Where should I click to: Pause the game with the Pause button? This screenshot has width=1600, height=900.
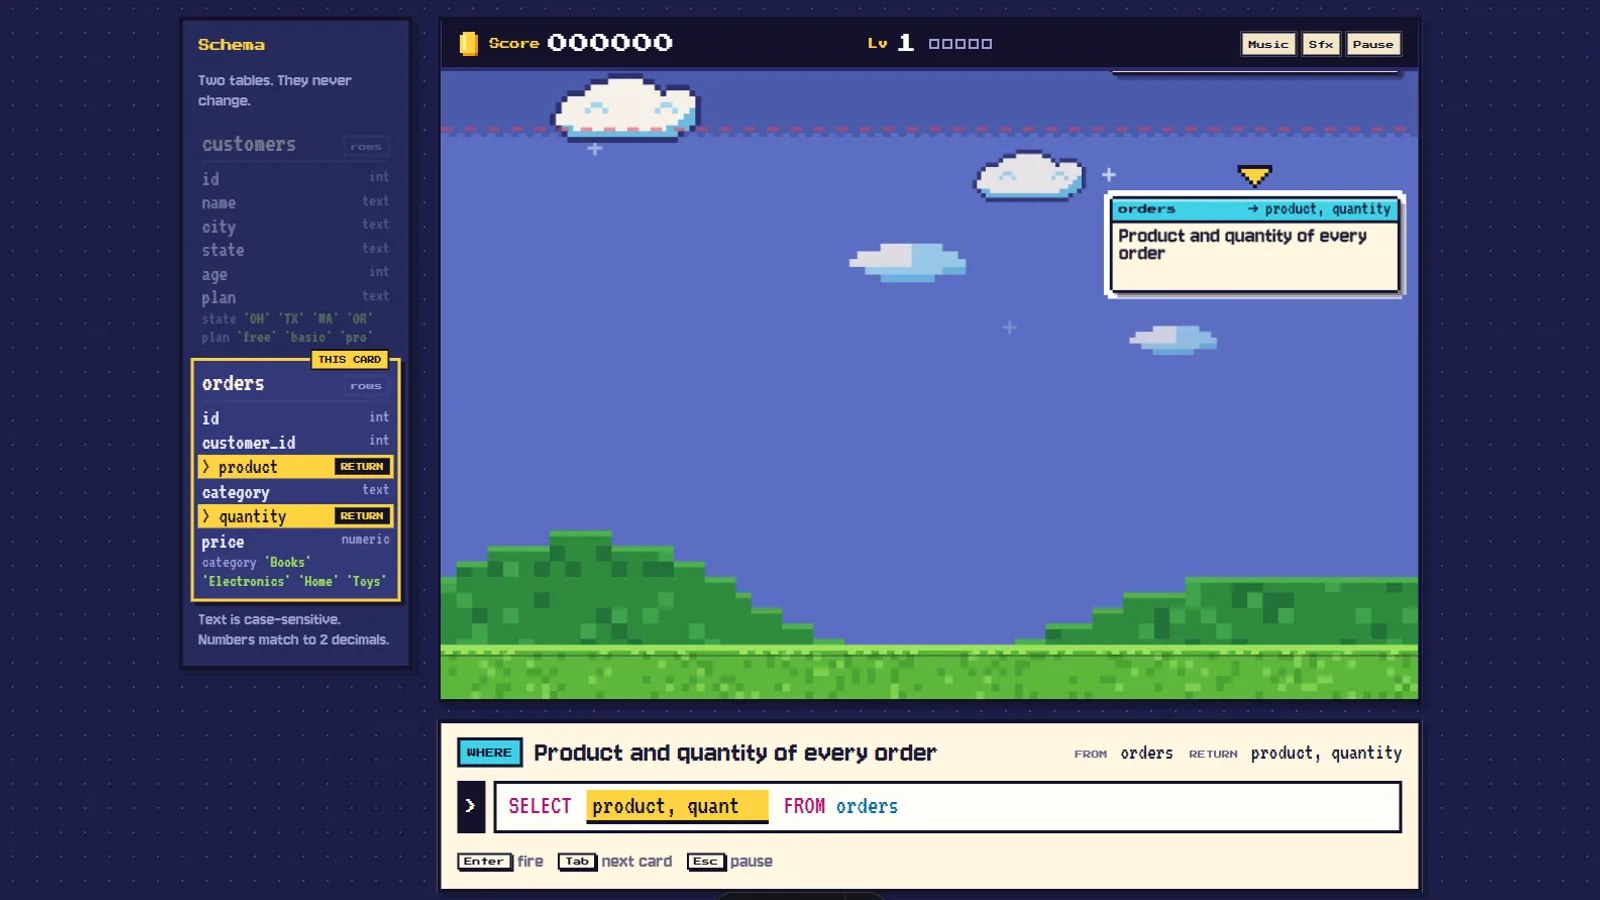tap(1372, 44)
